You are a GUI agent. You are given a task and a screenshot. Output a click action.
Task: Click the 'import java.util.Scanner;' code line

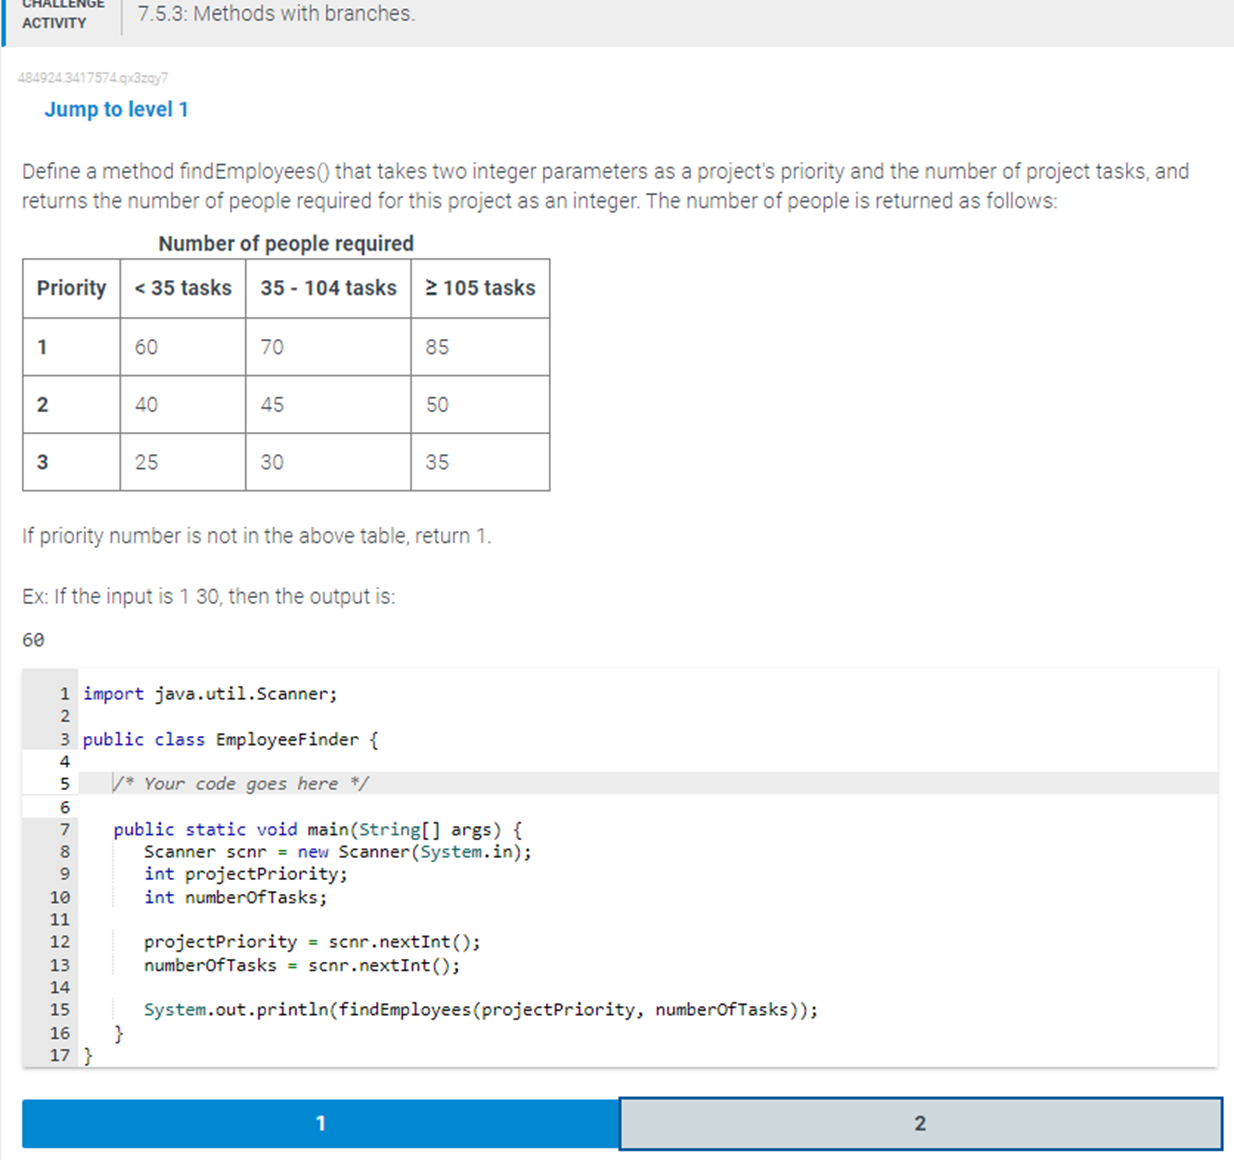click(x=210, y=694)
